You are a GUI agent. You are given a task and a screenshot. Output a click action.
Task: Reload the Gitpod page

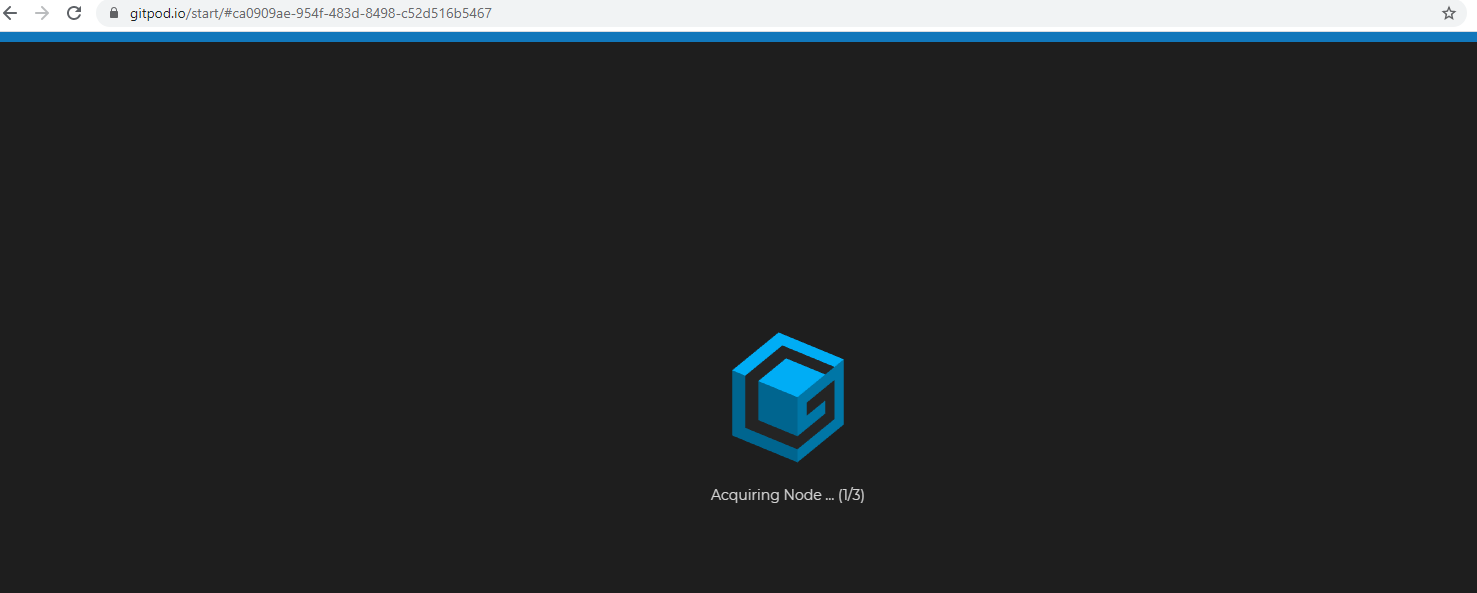point(74,13)
